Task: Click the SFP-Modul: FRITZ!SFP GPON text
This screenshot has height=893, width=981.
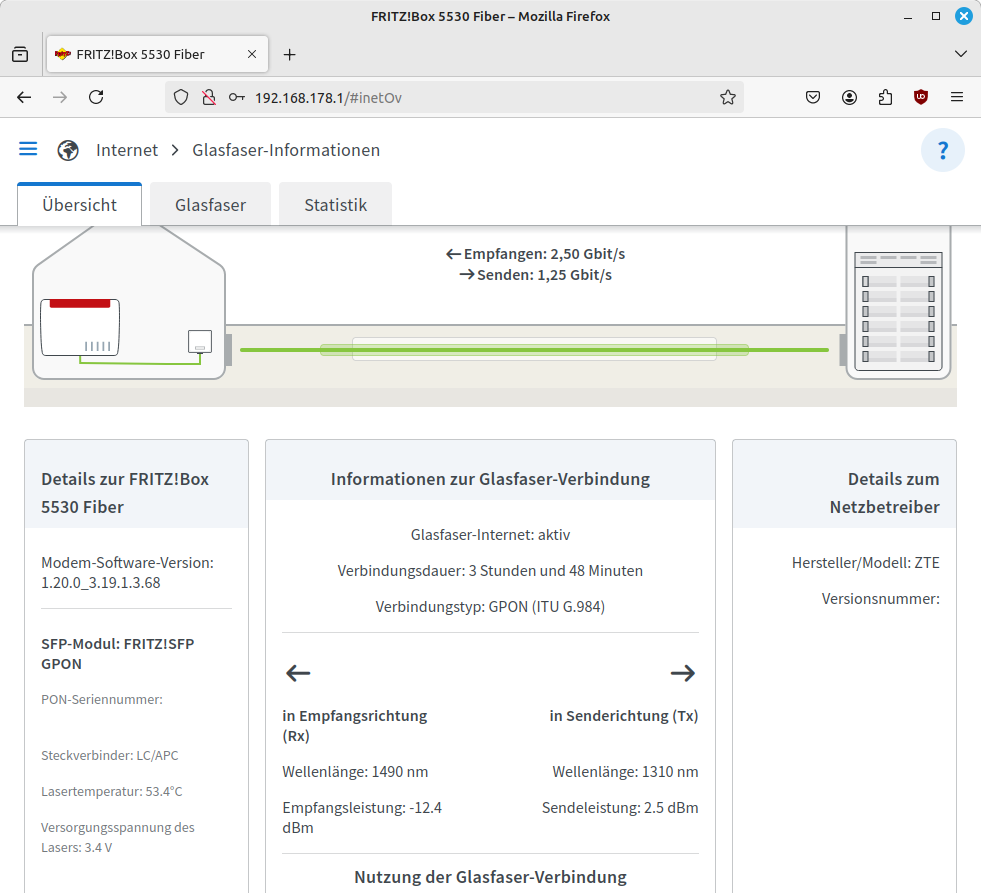Action: pyautogui.click(x=118, y=653)
